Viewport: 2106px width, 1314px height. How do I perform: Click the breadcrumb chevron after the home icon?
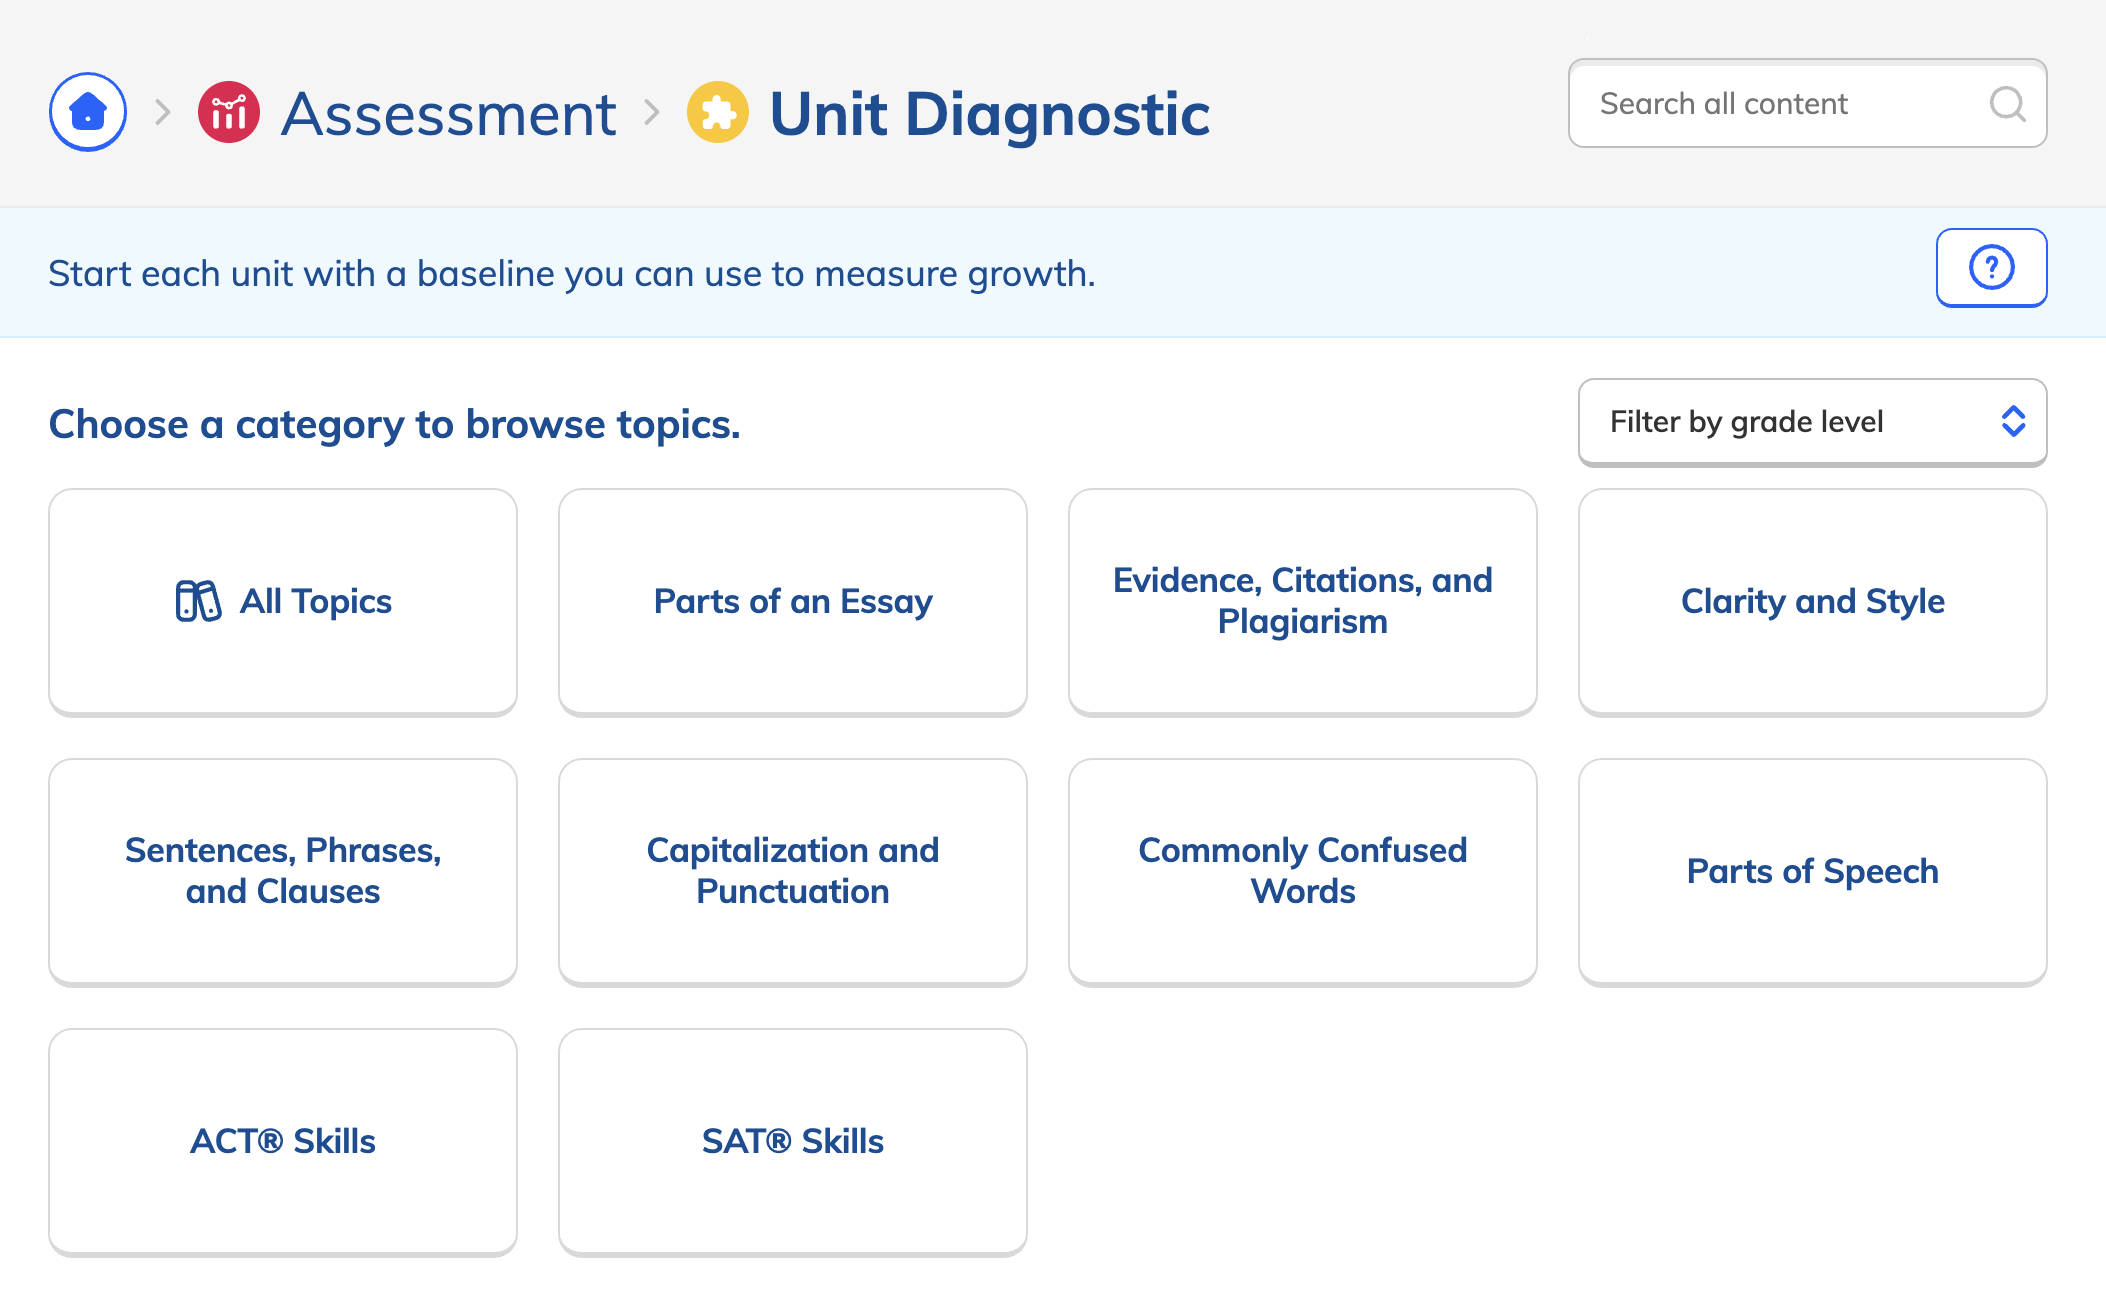tap(161, 112)
